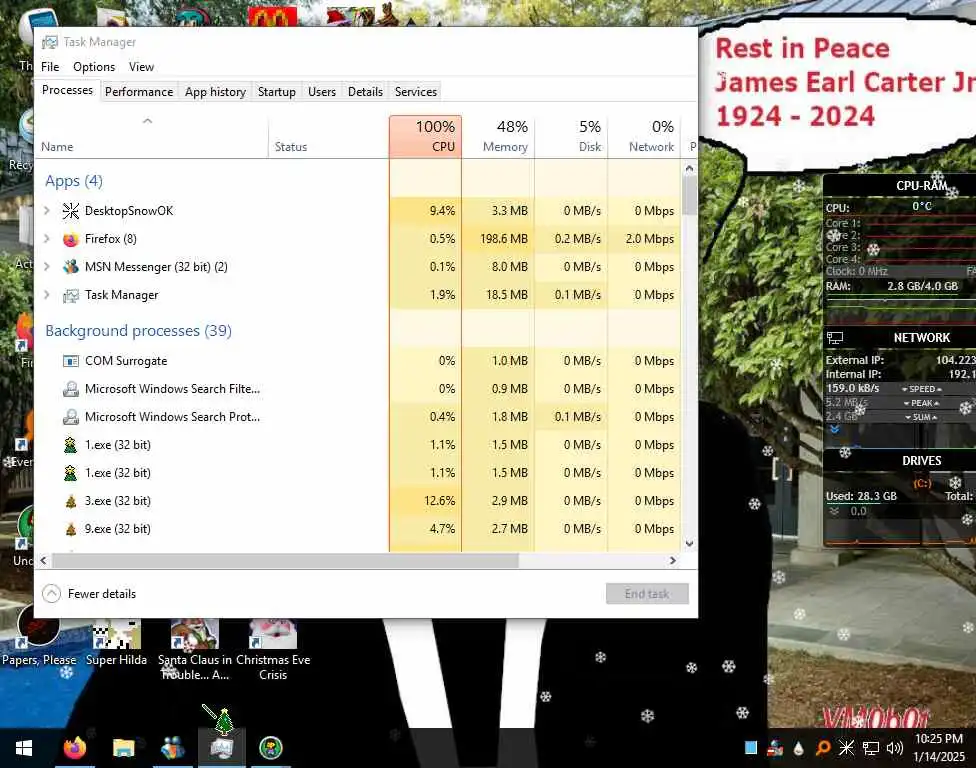This screenshot has width=976, height=768.
Task: Click the DesktopSnowOK snowflake icon
Action: (71, 211)
